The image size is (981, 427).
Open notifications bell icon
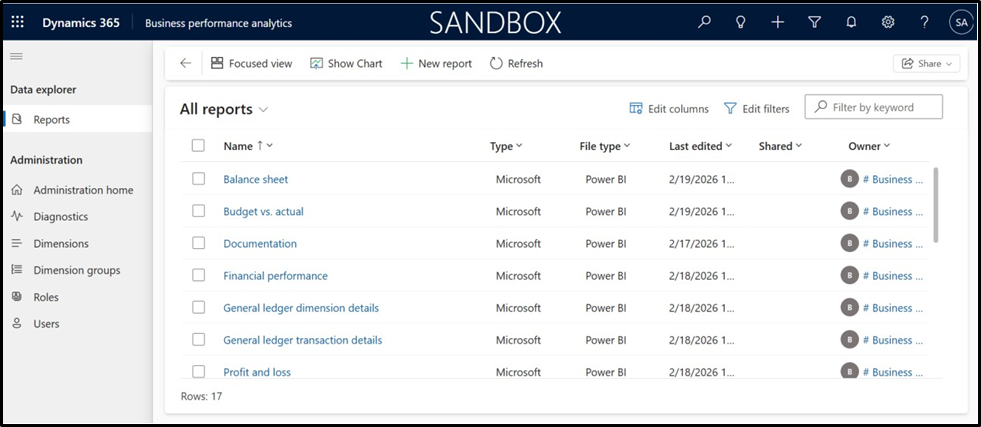tap(851, 23)
